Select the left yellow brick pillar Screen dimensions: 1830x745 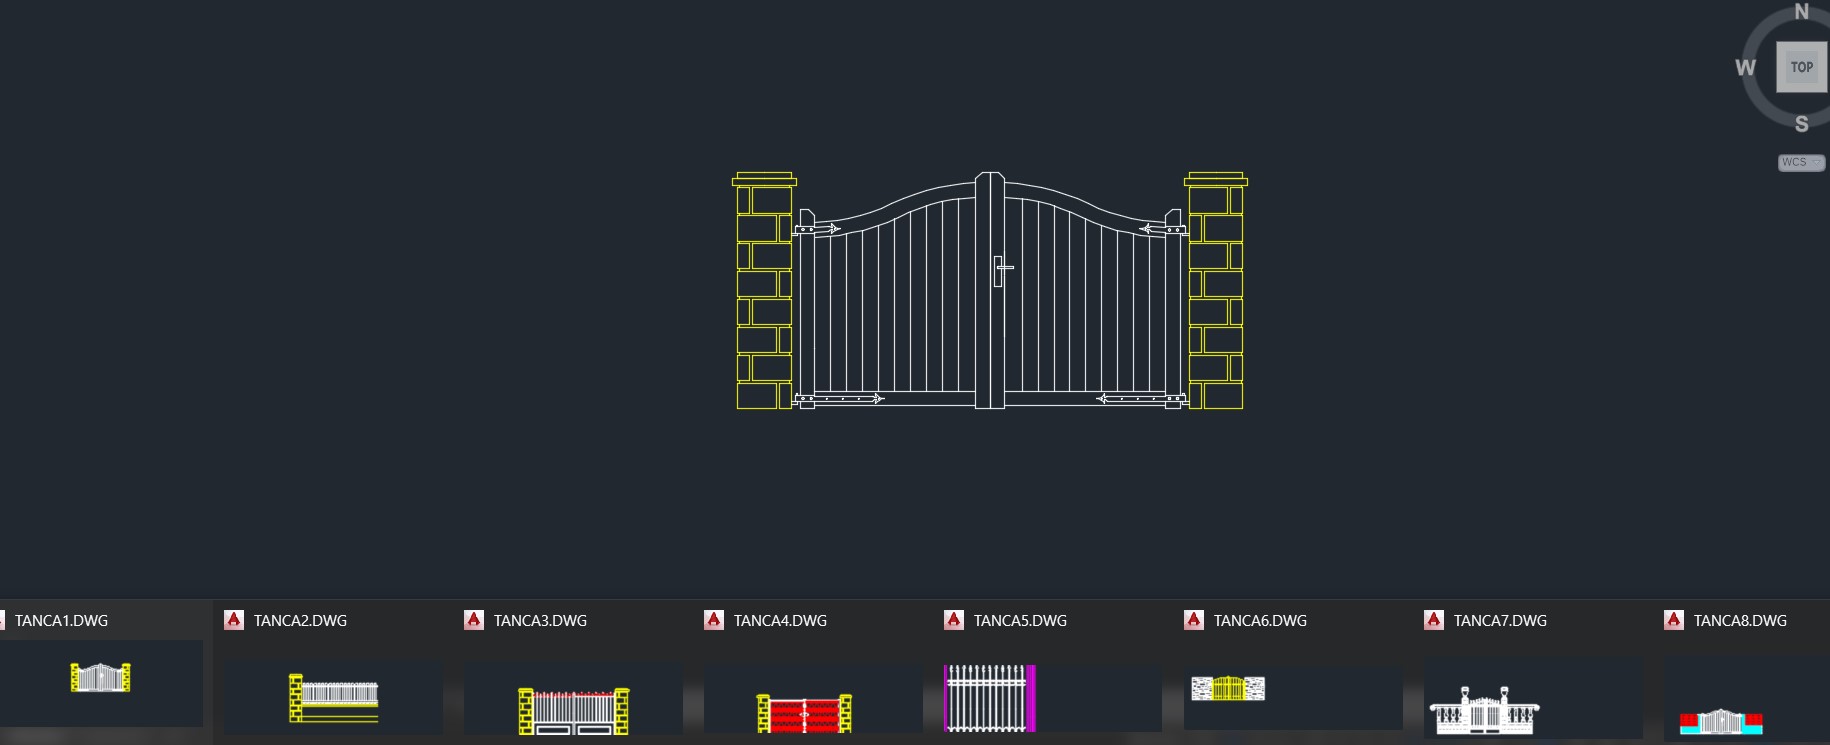(764, 292)
